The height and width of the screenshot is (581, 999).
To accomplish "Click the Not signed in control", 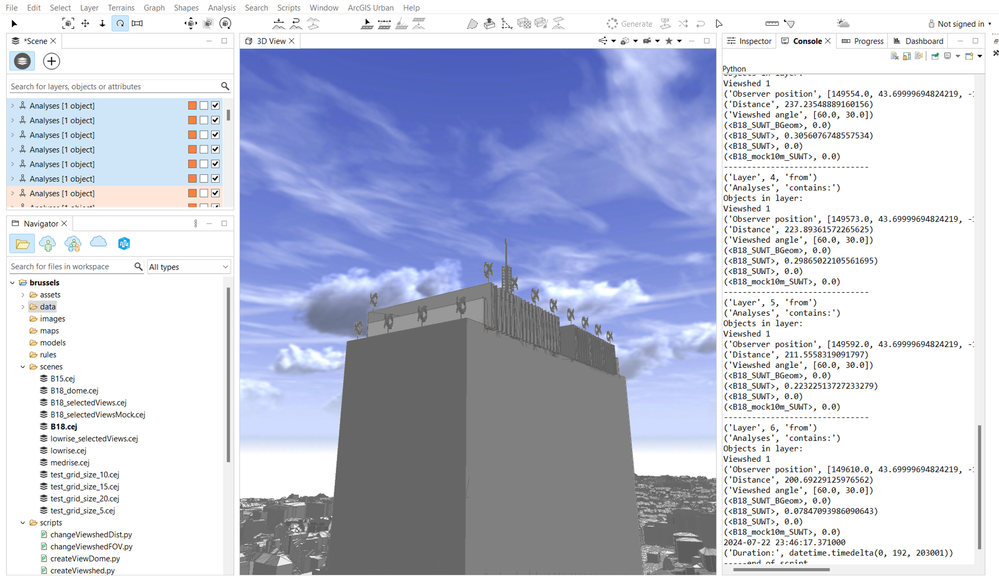I will [x=958, y=22].
